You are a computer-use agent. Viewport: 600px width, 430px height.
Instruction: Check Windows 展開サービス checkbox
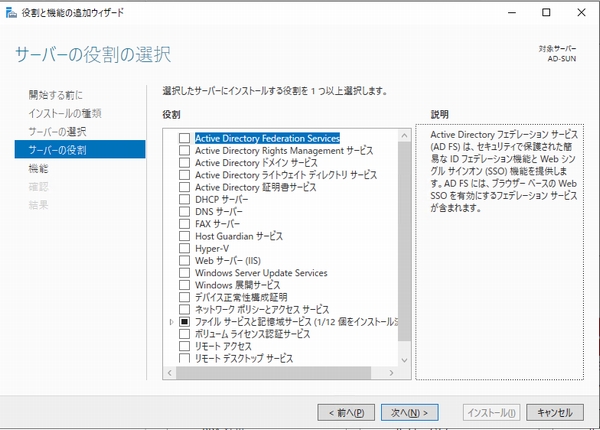(x=184, y=285)
